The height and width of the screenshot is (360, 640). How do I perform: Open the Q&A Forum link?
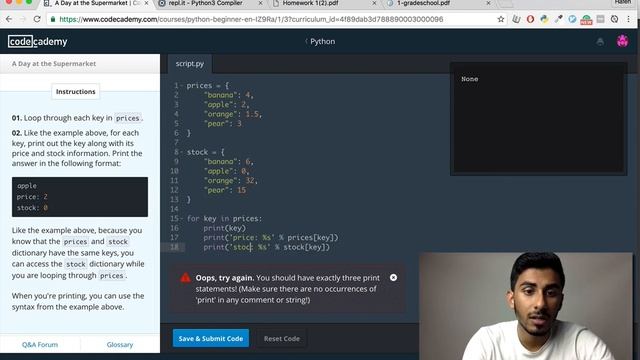40,344
